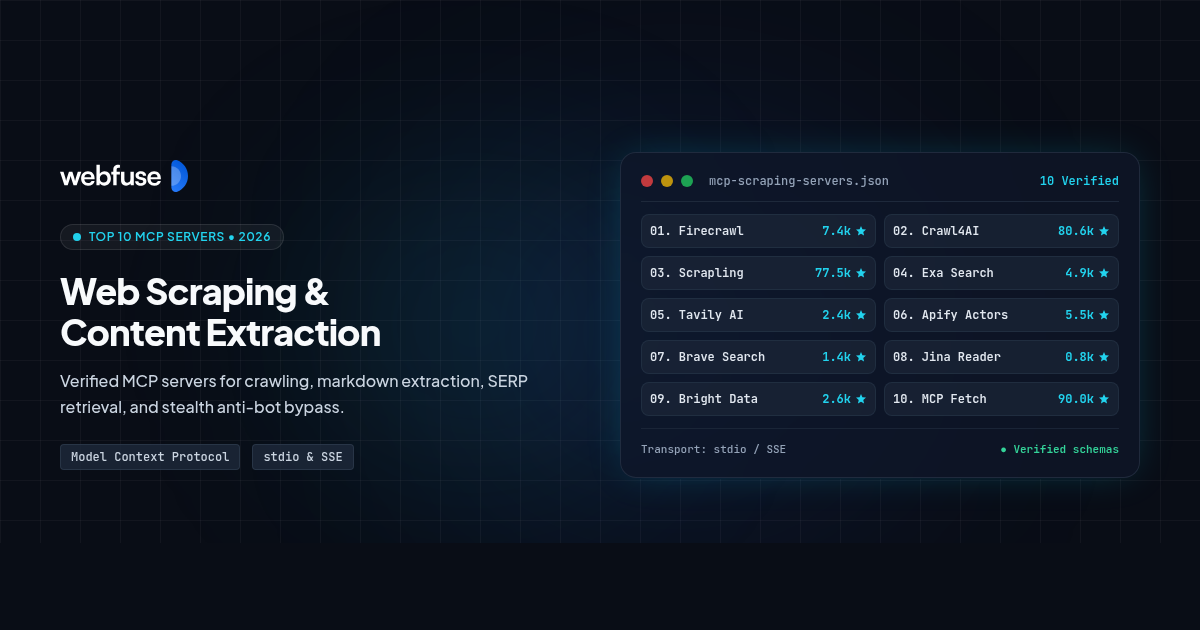Click the star icon beside Firecrawl 7.4k
Screen dimensions: 1200x630
coord(861,231)
